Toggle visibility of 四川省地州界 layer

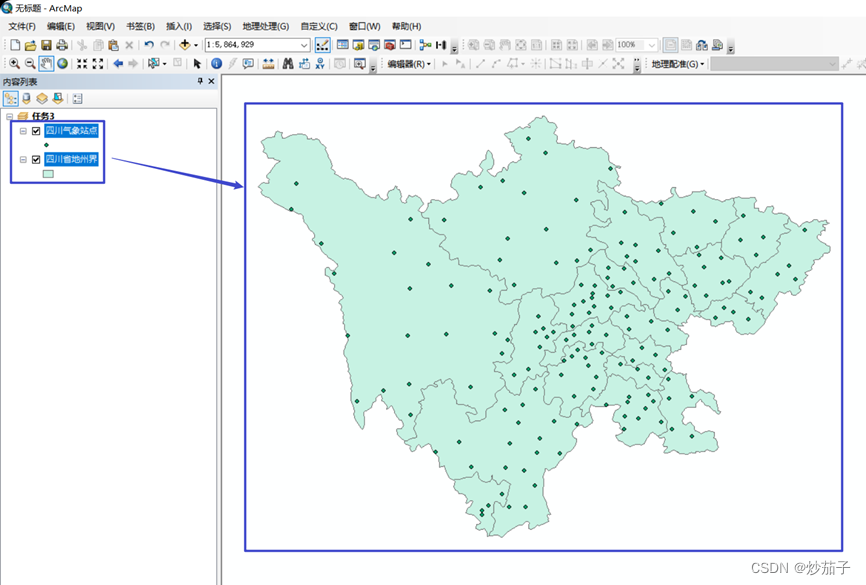36,160
